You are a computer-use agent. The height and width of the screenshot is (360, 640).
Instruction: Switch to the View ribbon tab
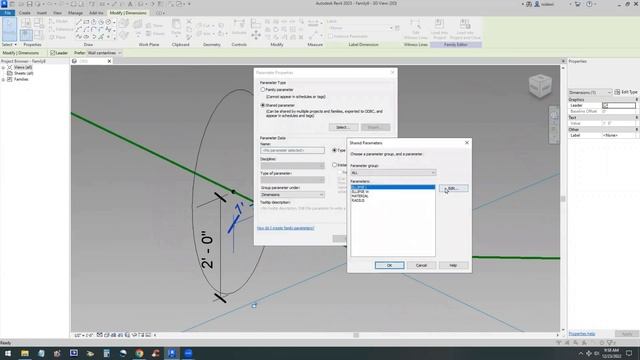[x=57, y=13]
